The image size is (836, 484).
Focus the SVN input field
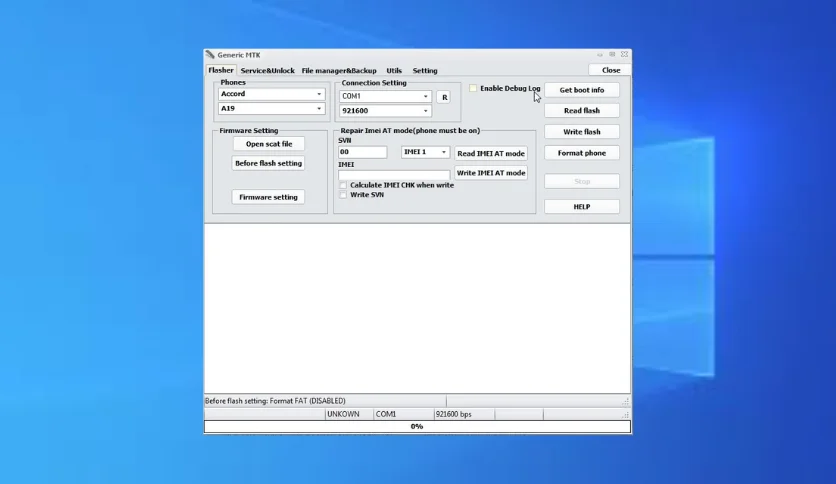click(363, 152)
